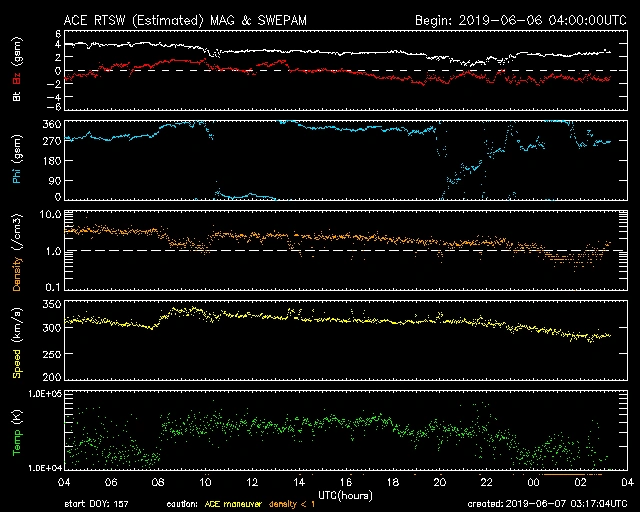
Task: Click the yellow speed trace near 16 UTC
Action: click(346, 321)
